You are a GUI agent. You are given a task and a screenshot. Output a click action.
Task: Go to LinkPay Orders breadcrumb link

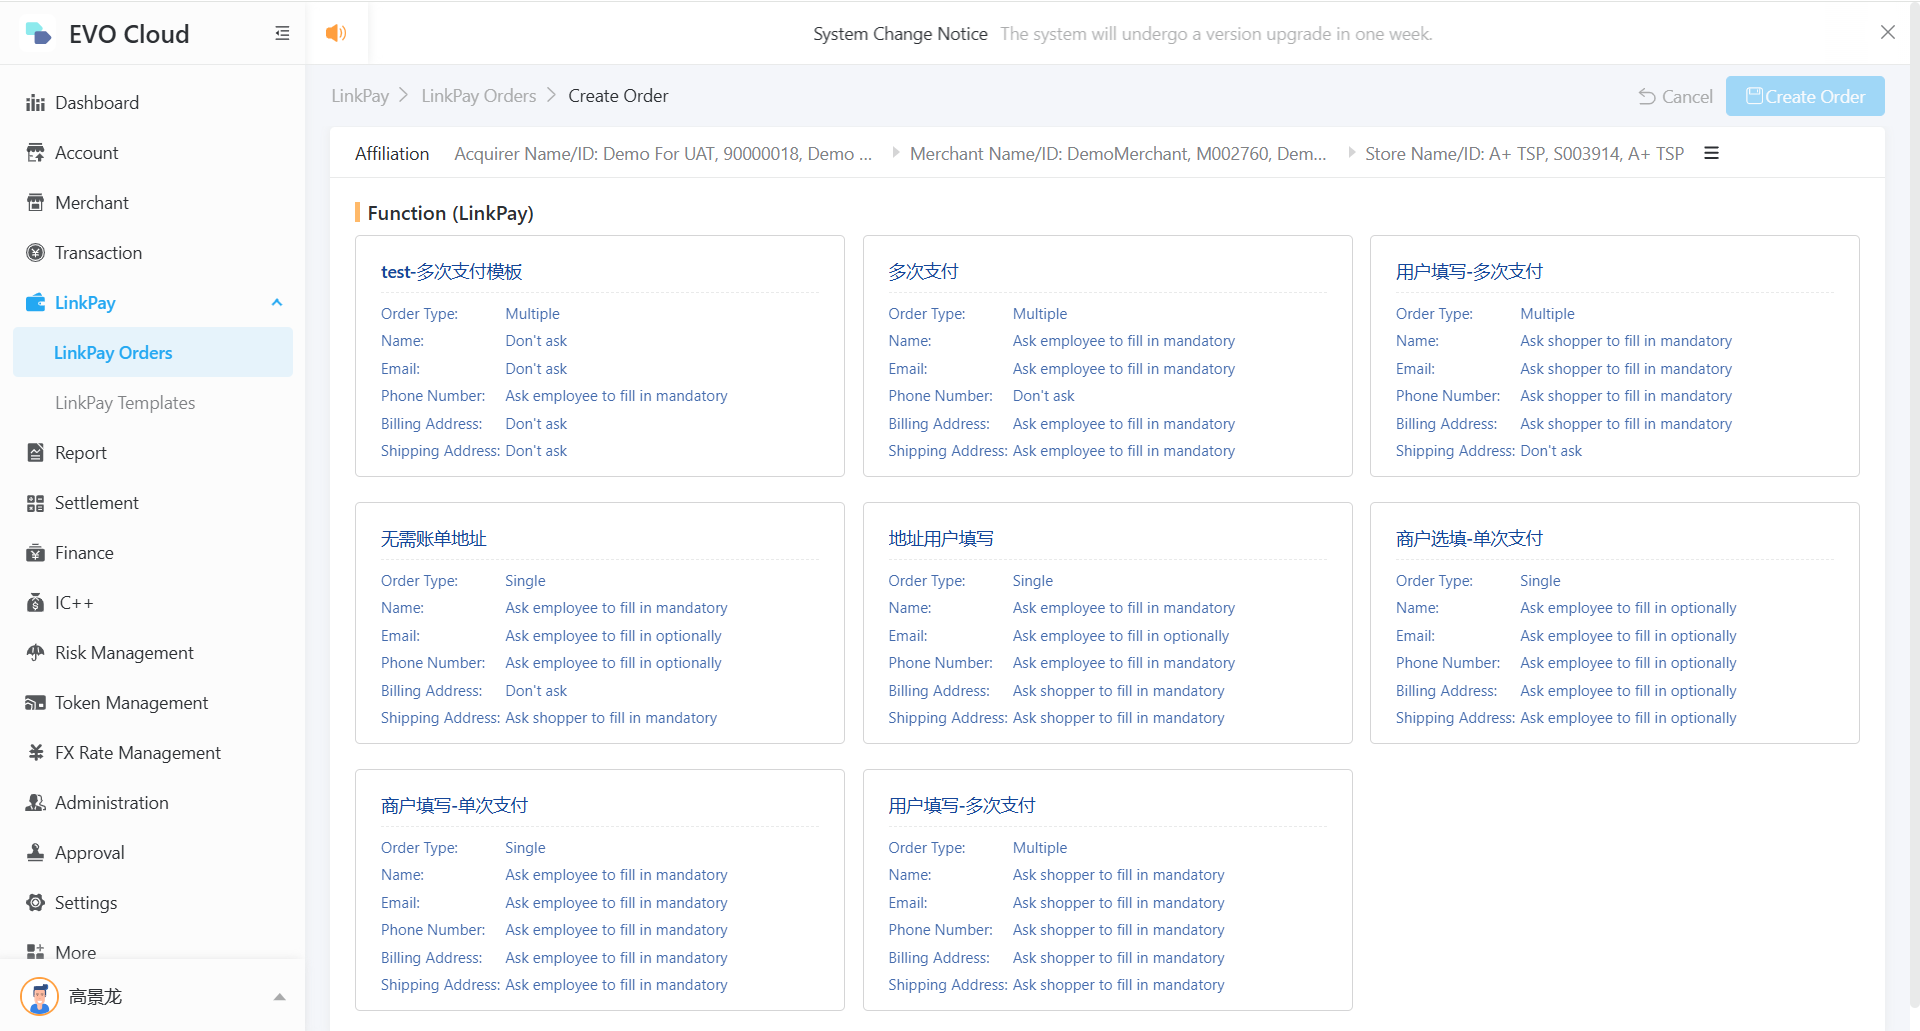[x=478, y=96]
